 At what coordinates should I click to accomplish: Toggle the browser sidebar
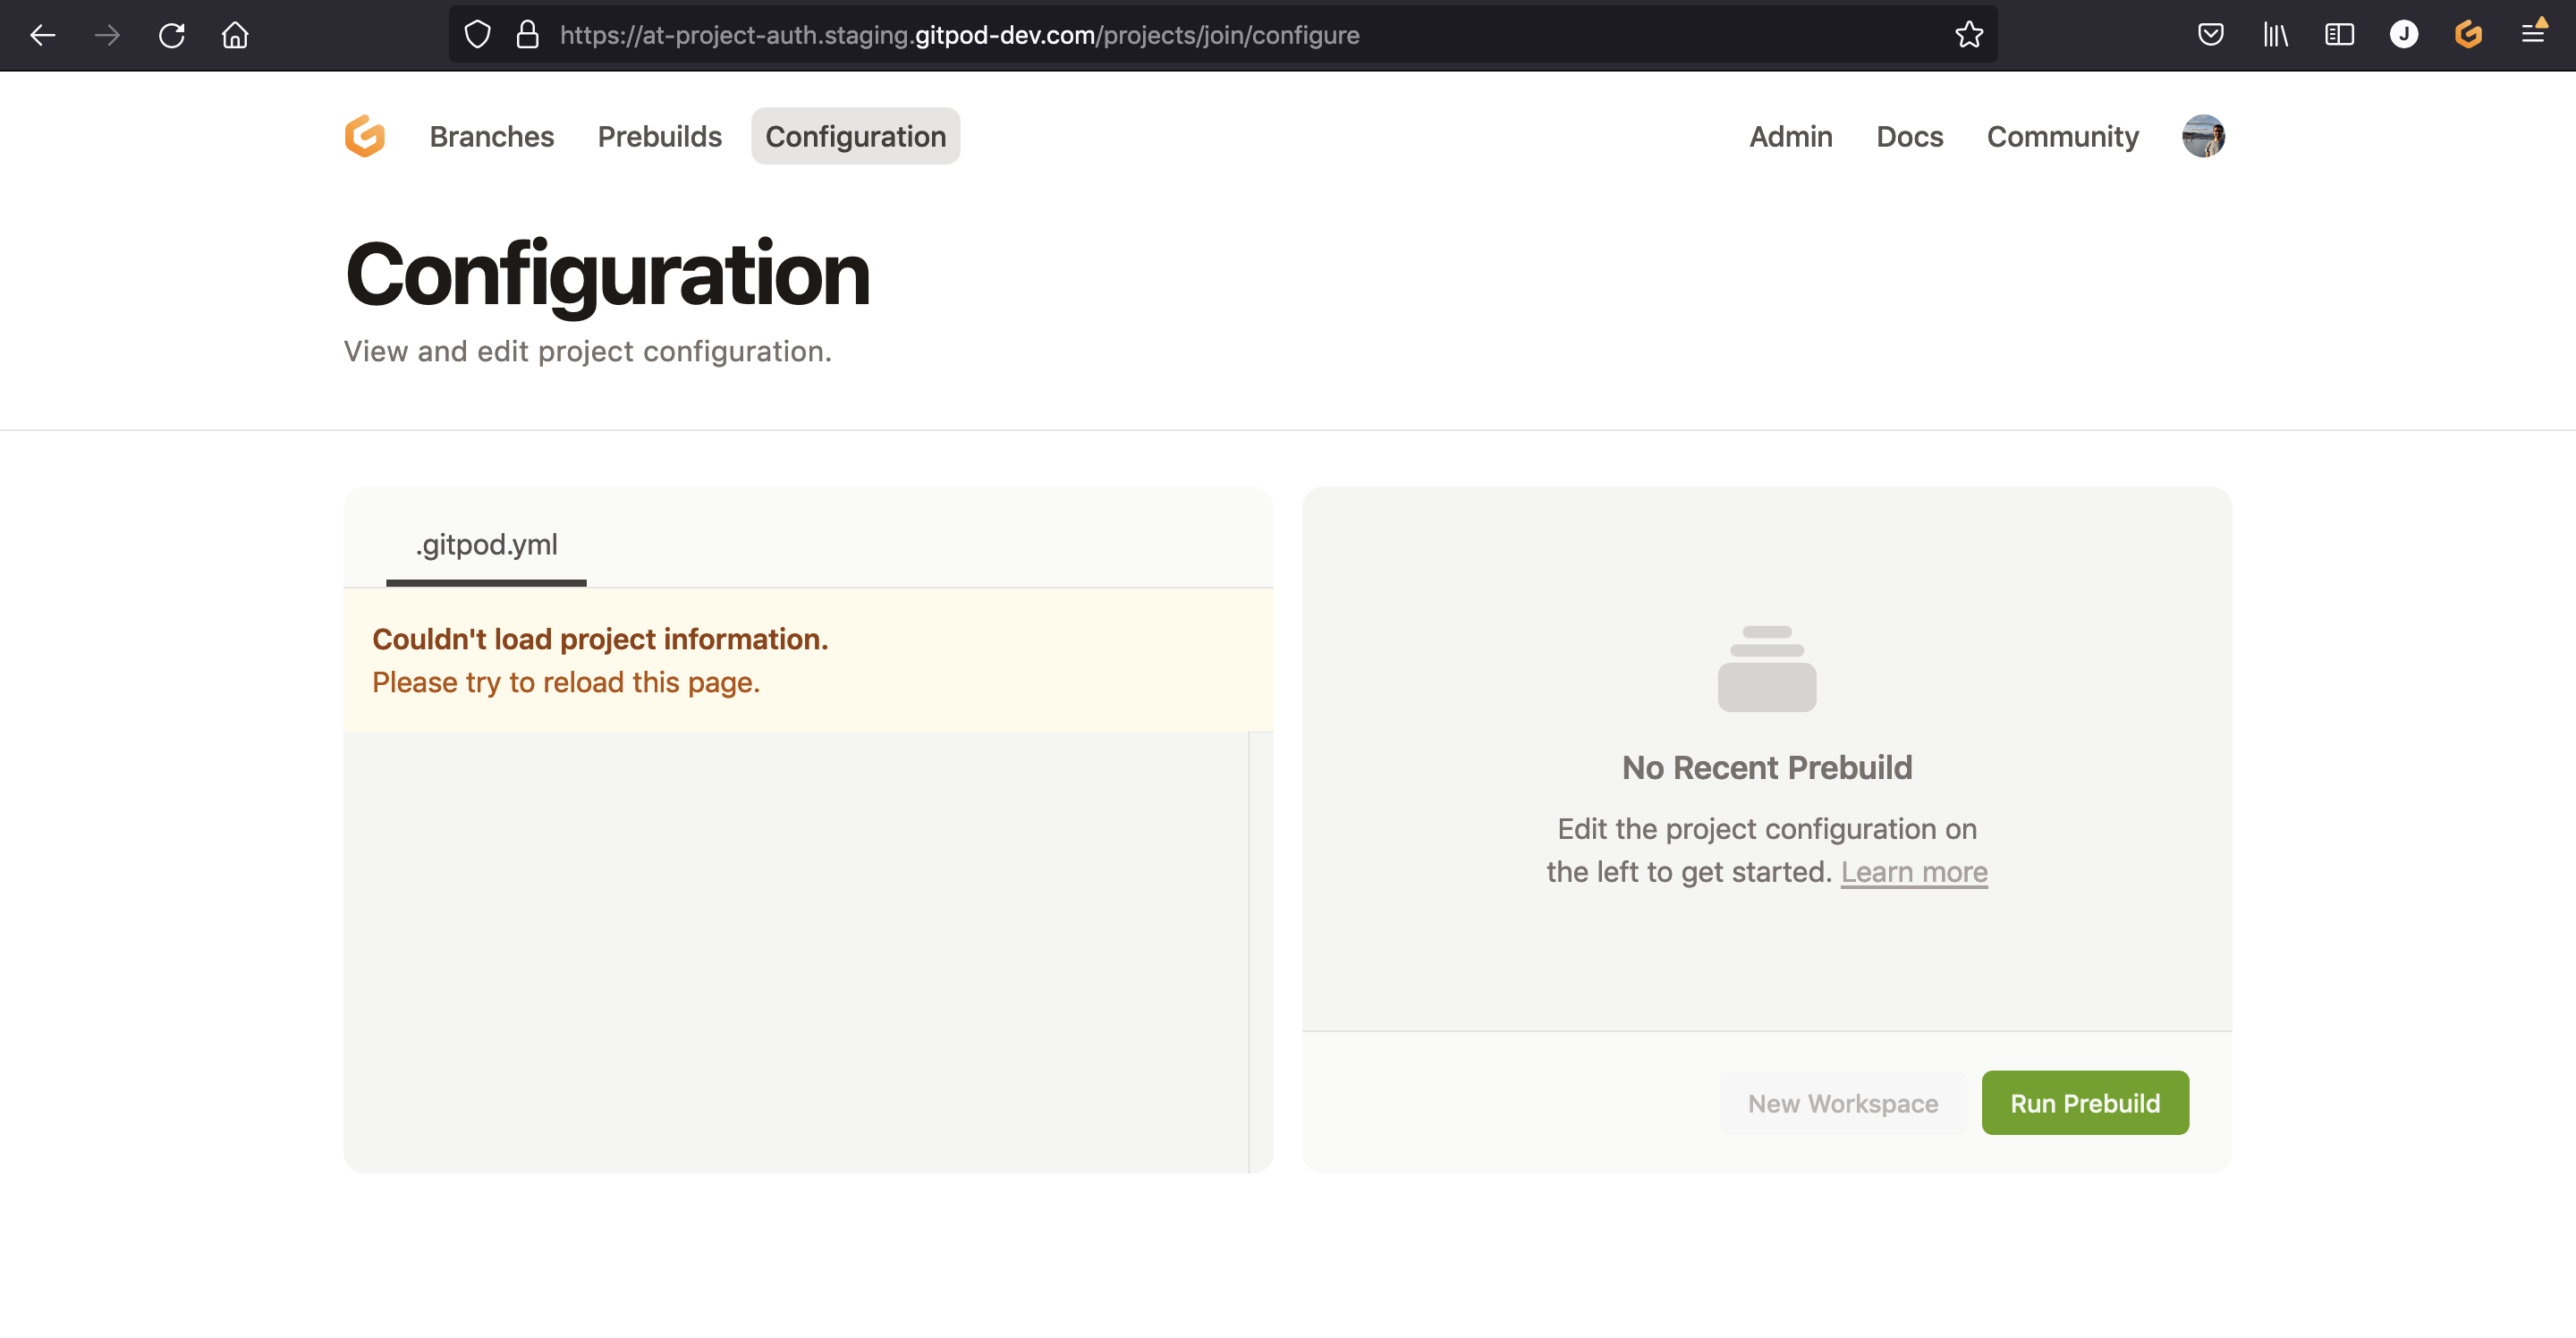(x=2339, y=35)
